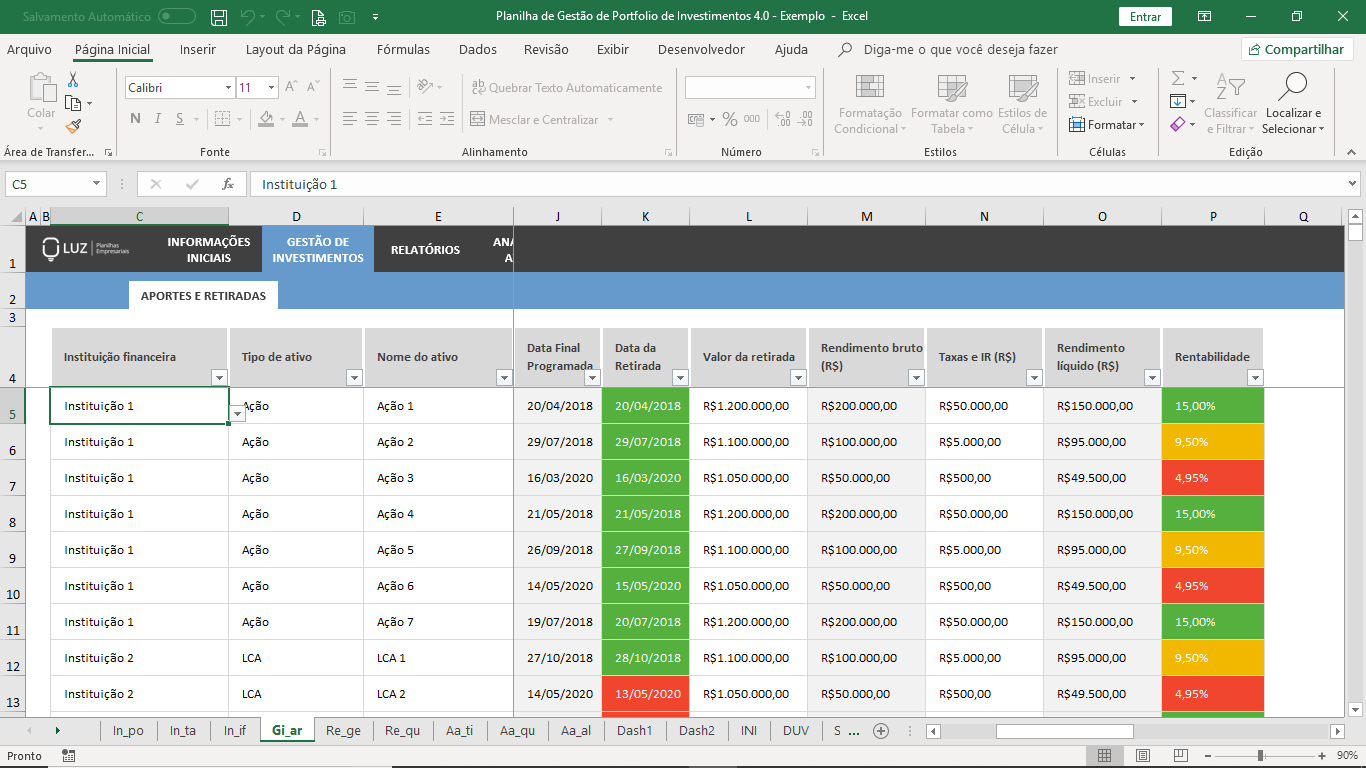This screenshot has width=1366, height=768.
Task: Click the new sheet plus icon
Action: 881,731
